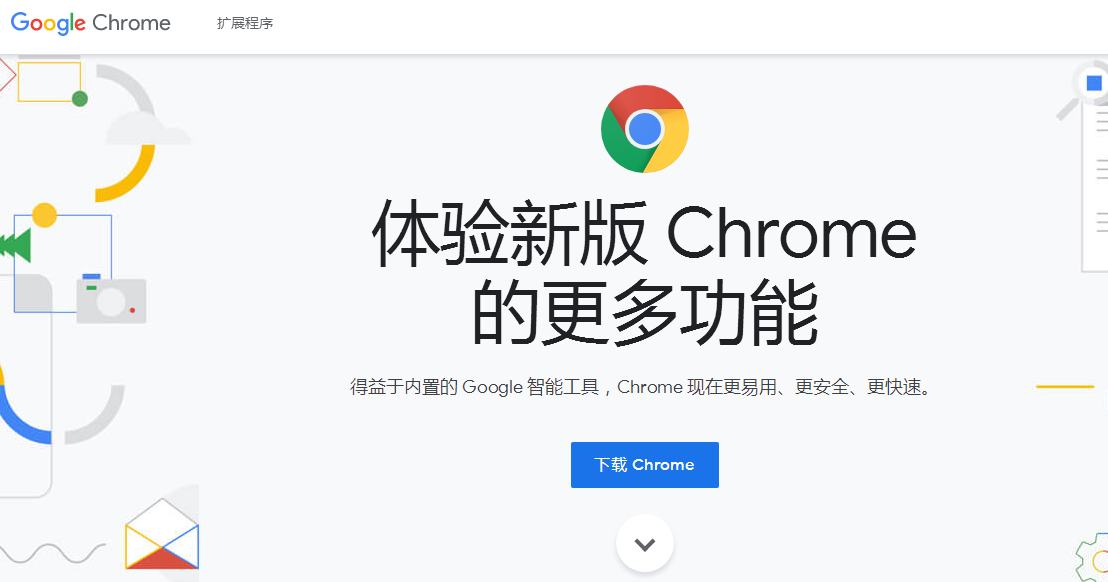Open the 扩展程序 menu item
This screenshot has height=582, width=1108.
pos(244,23)
